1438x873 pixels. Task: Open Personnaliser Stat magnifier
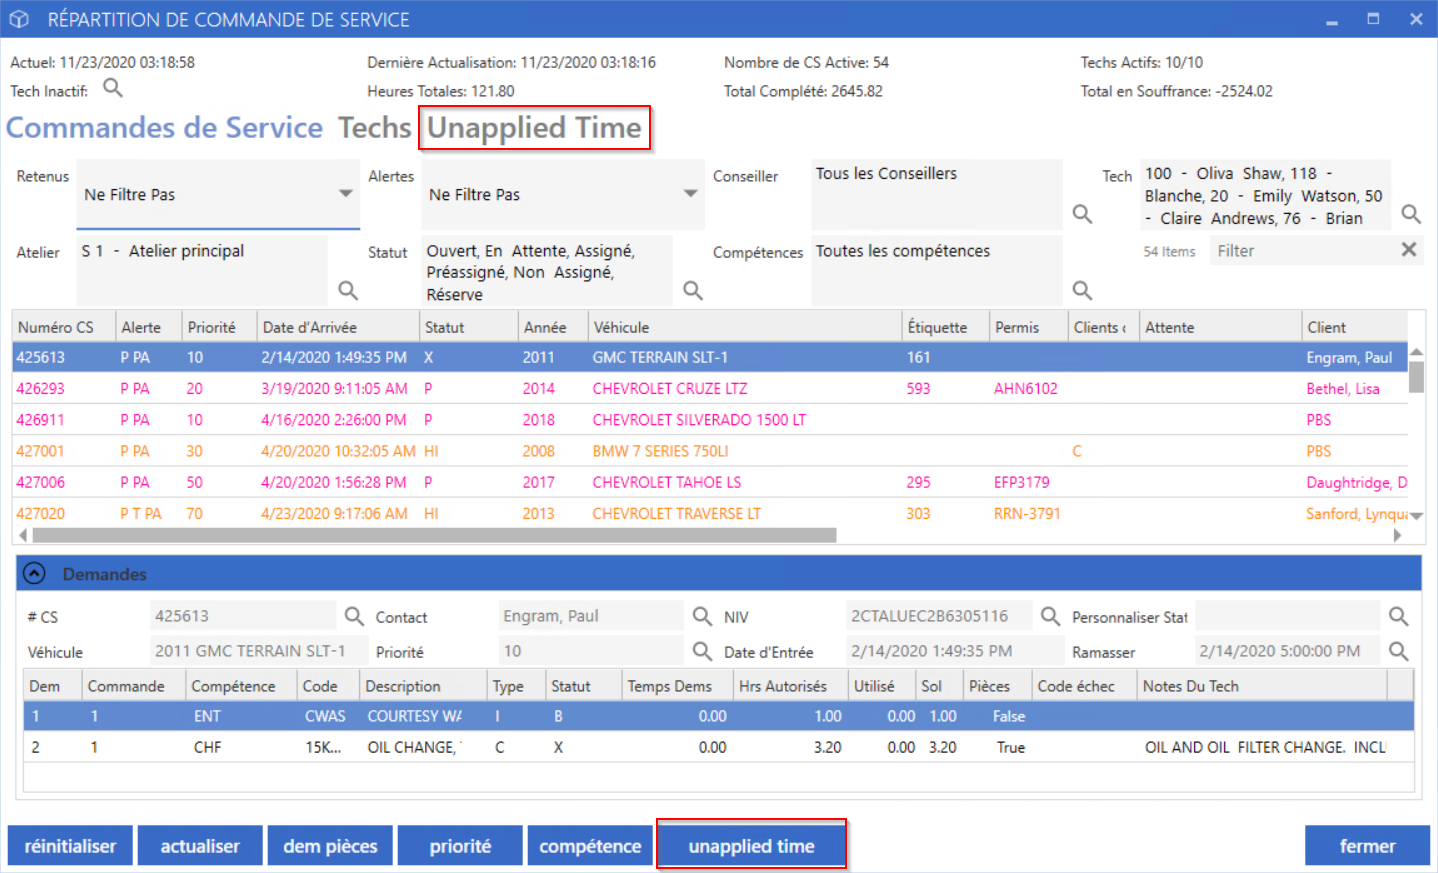(1398, 616)
